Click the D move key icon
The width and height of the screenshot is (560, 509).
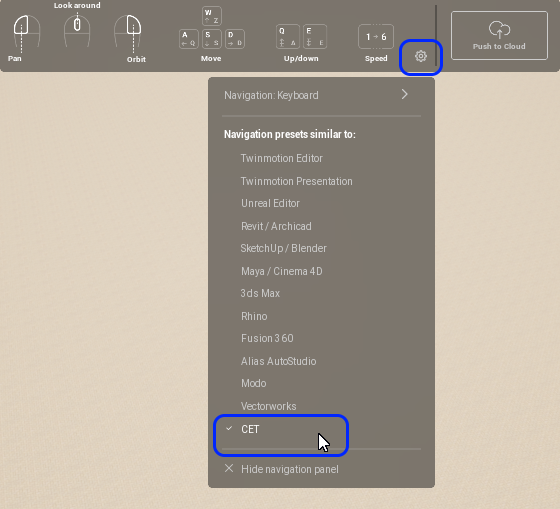click(235, 39)
